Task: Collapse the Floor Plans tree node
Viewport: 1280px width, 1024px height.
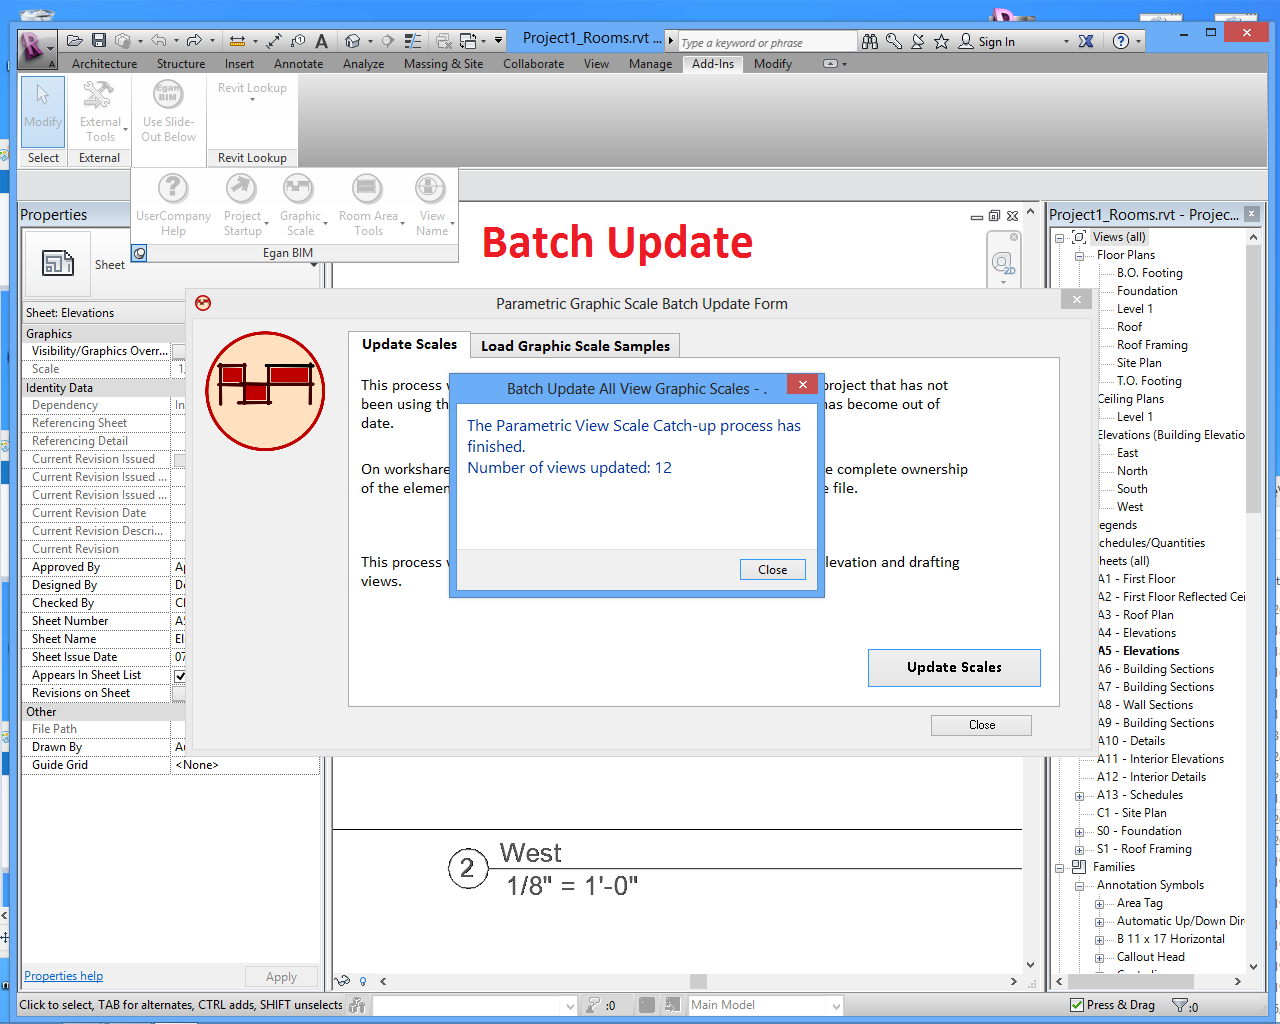Action: click(x=1079, y=256)
